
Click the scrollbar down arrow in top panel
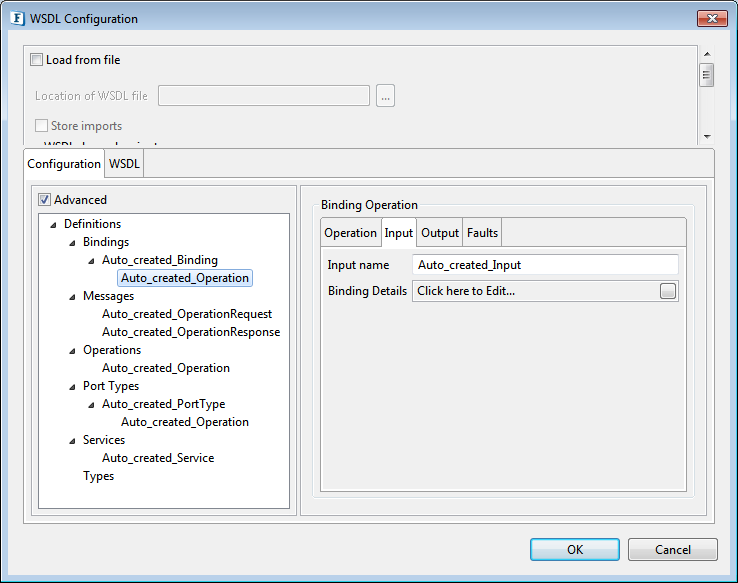tap(707, 136)
